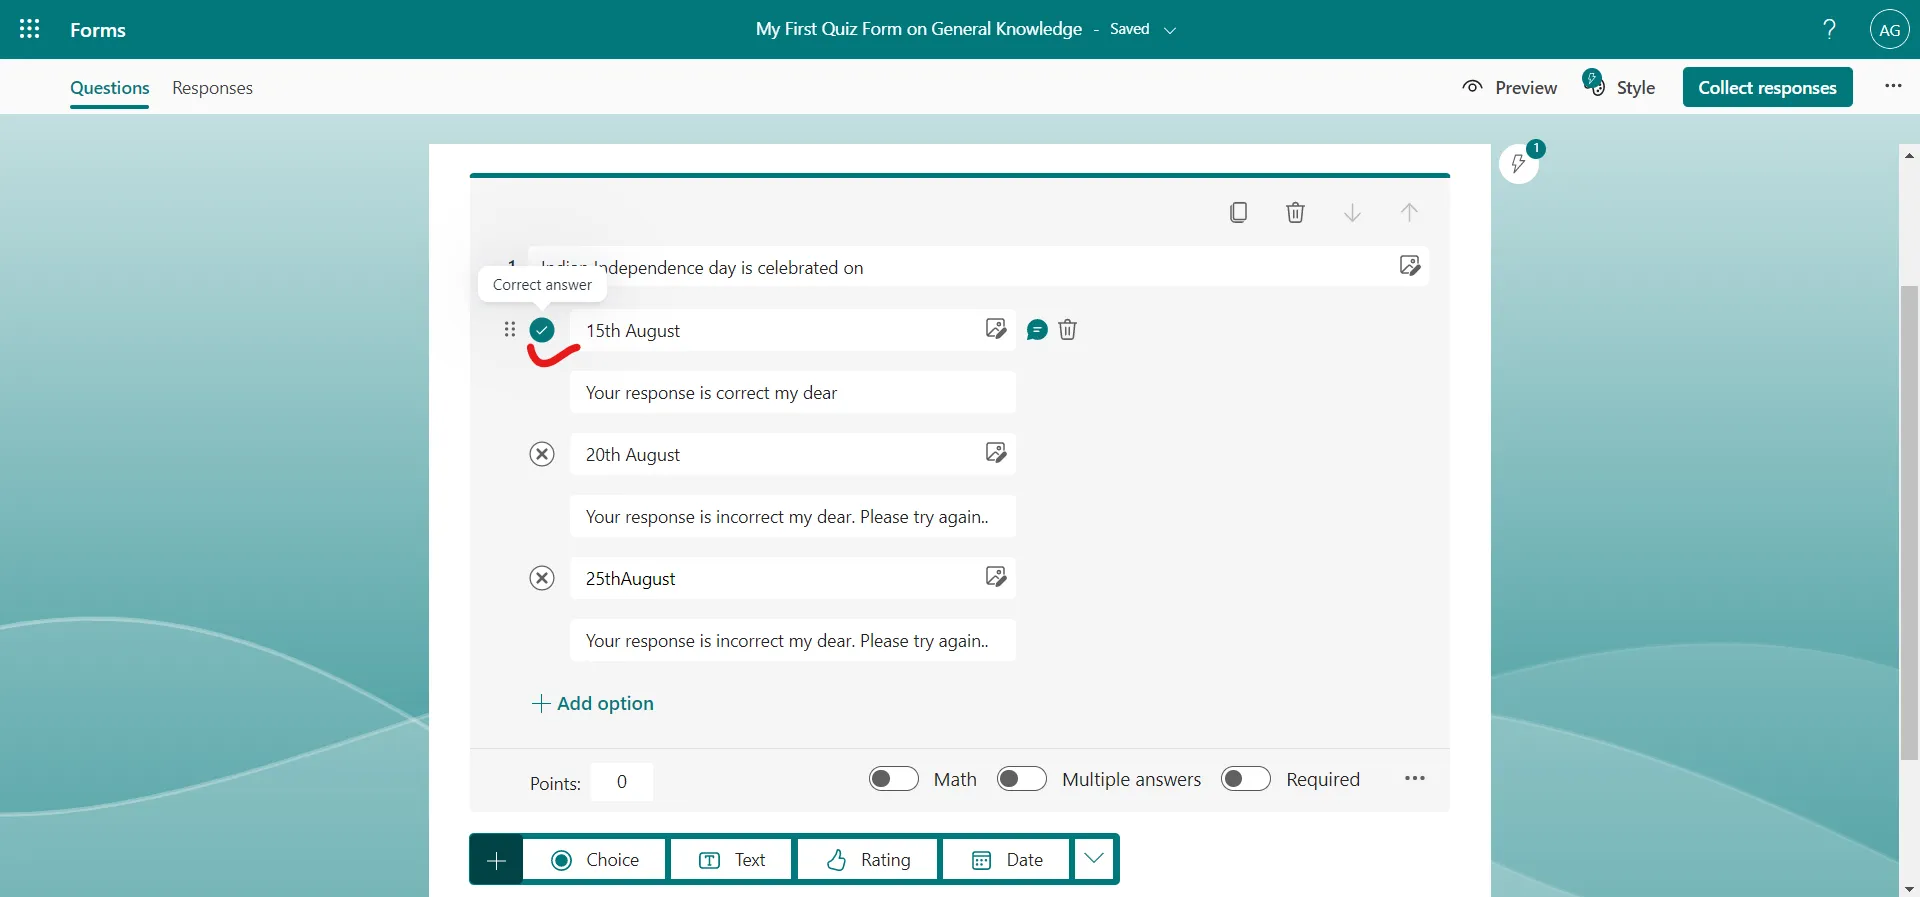
Task: Enable the Required switch
Action: [1246, 779]
